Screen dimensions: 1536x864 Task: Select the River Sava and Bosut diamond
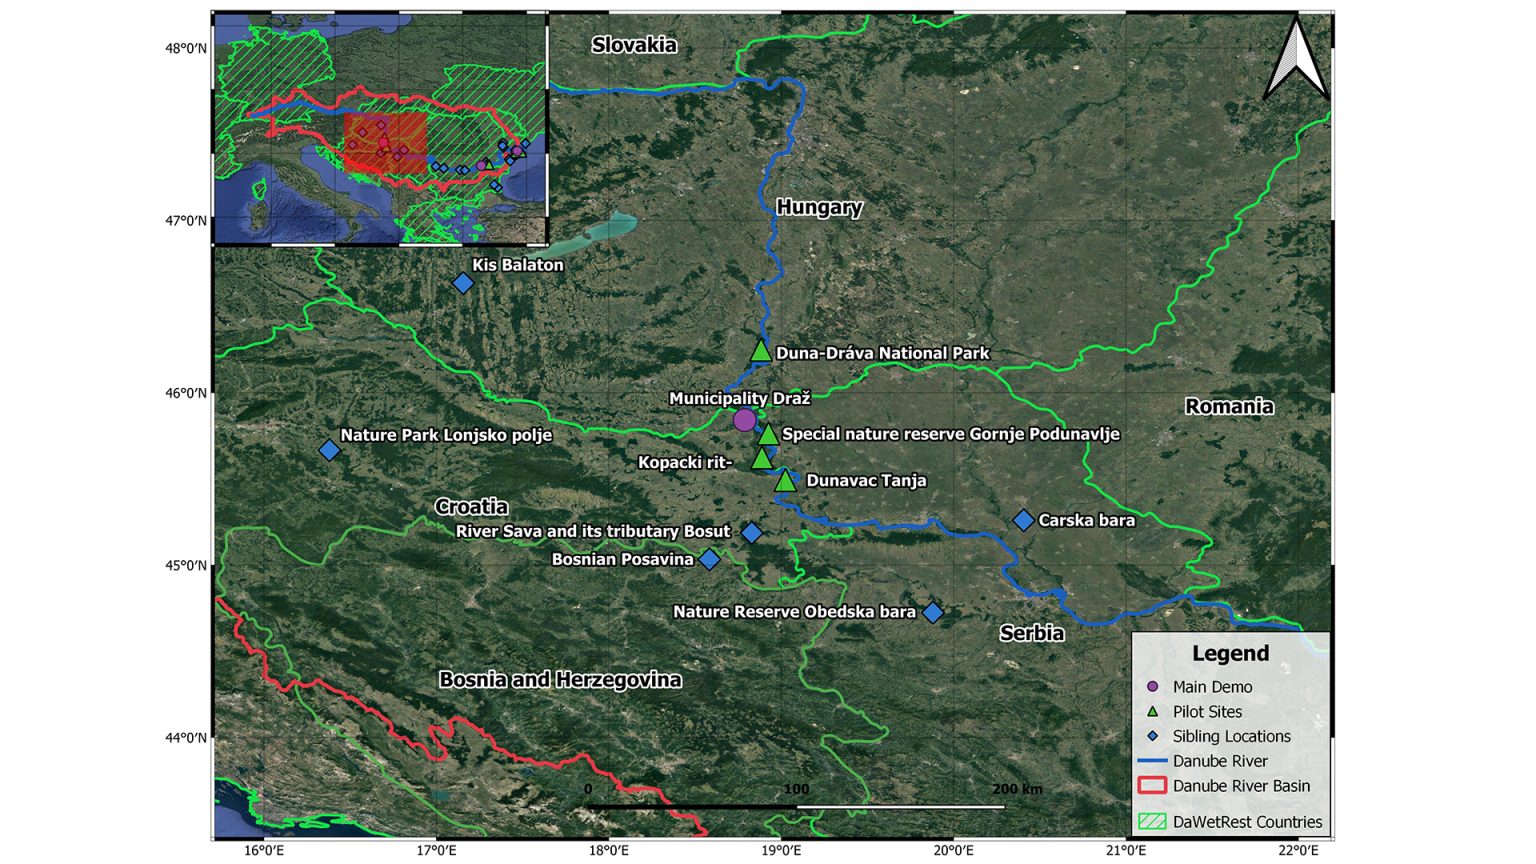(751, 533)
